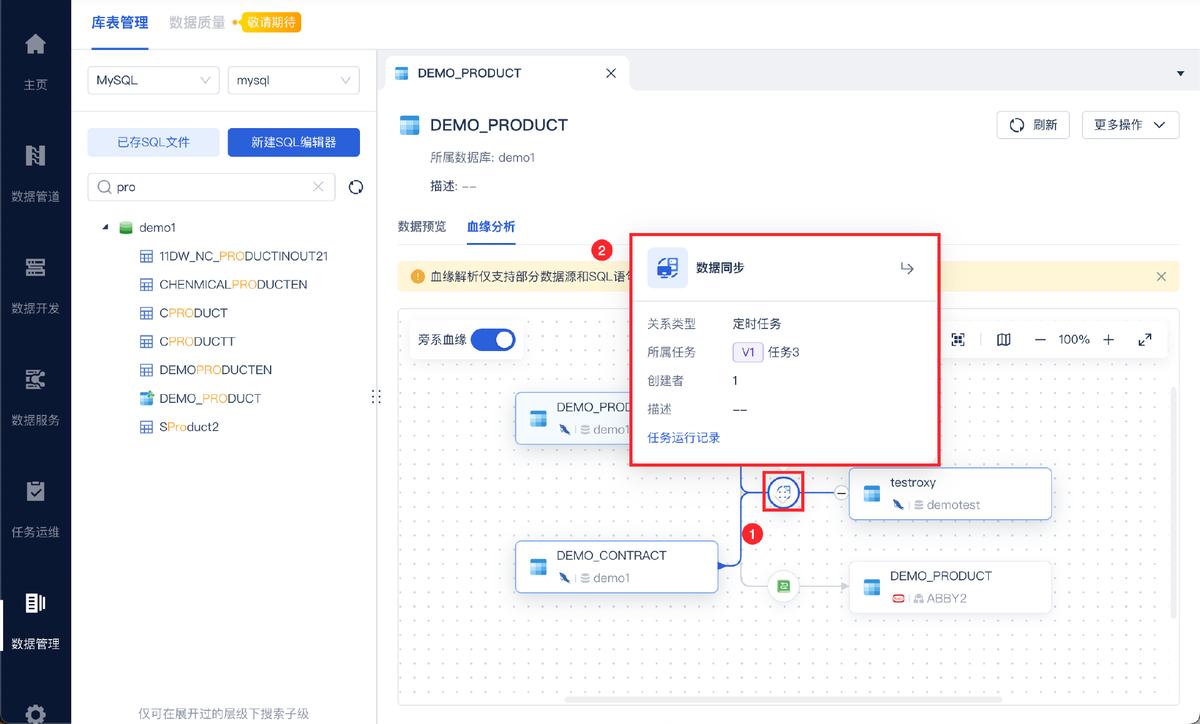Click the 敬请期待 badge

(x=270, y=22)
